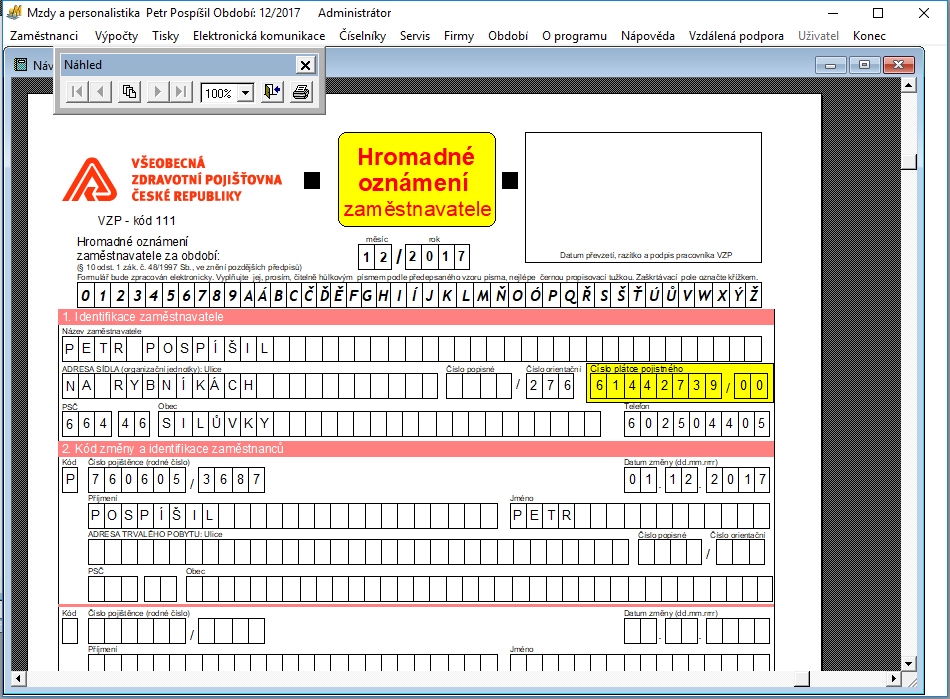
Task: Click the yellow Hromadné oznámení zaměstnavatele title
Action: pyautogui.click(x=417, y=180)
